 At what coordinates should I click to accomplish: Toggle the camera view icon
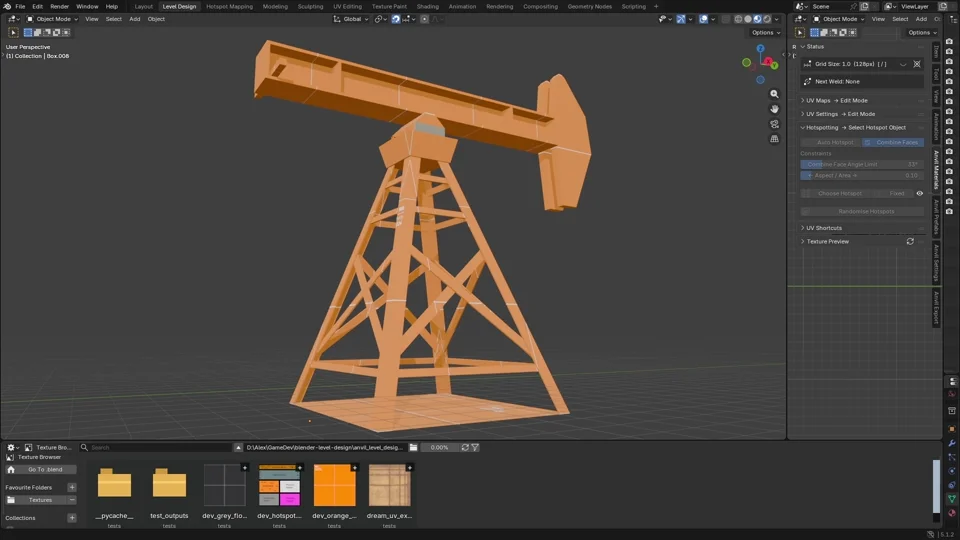774,124
